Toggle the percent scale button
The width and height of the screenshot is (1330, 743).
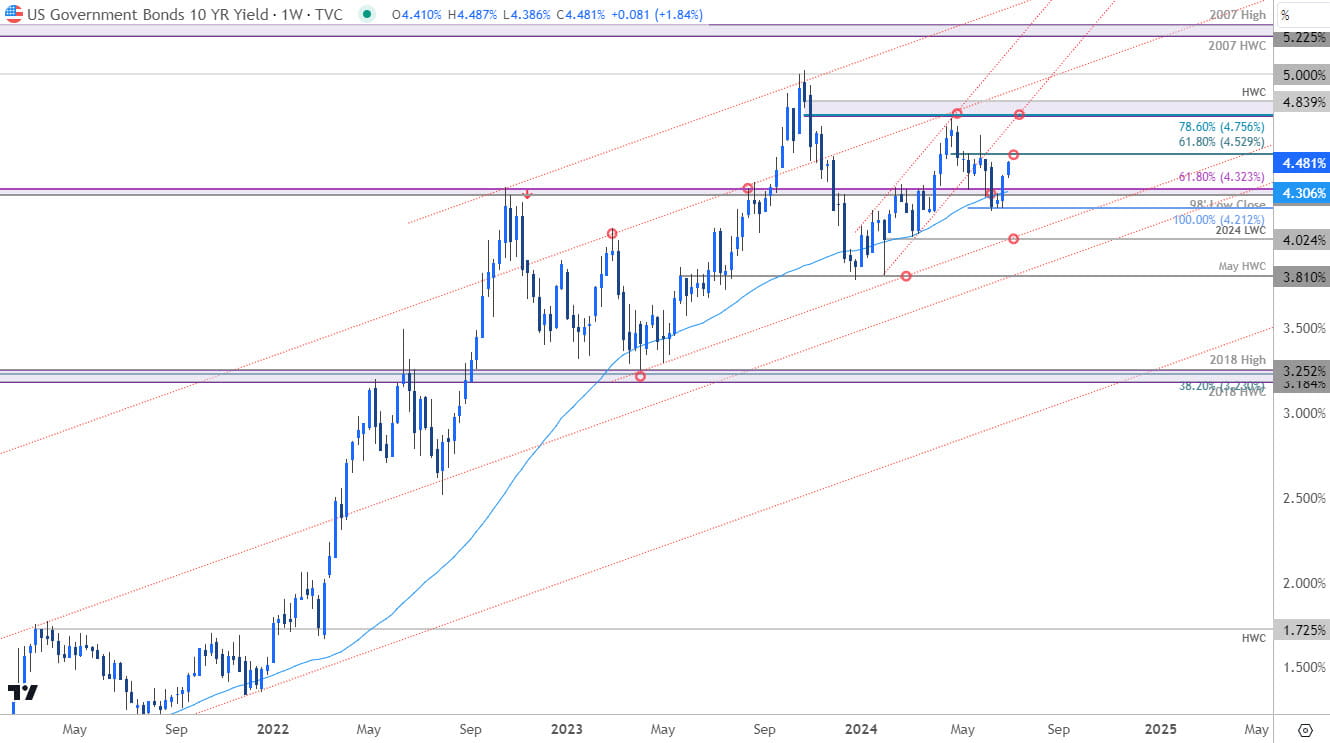click(x=1285, y=15)
